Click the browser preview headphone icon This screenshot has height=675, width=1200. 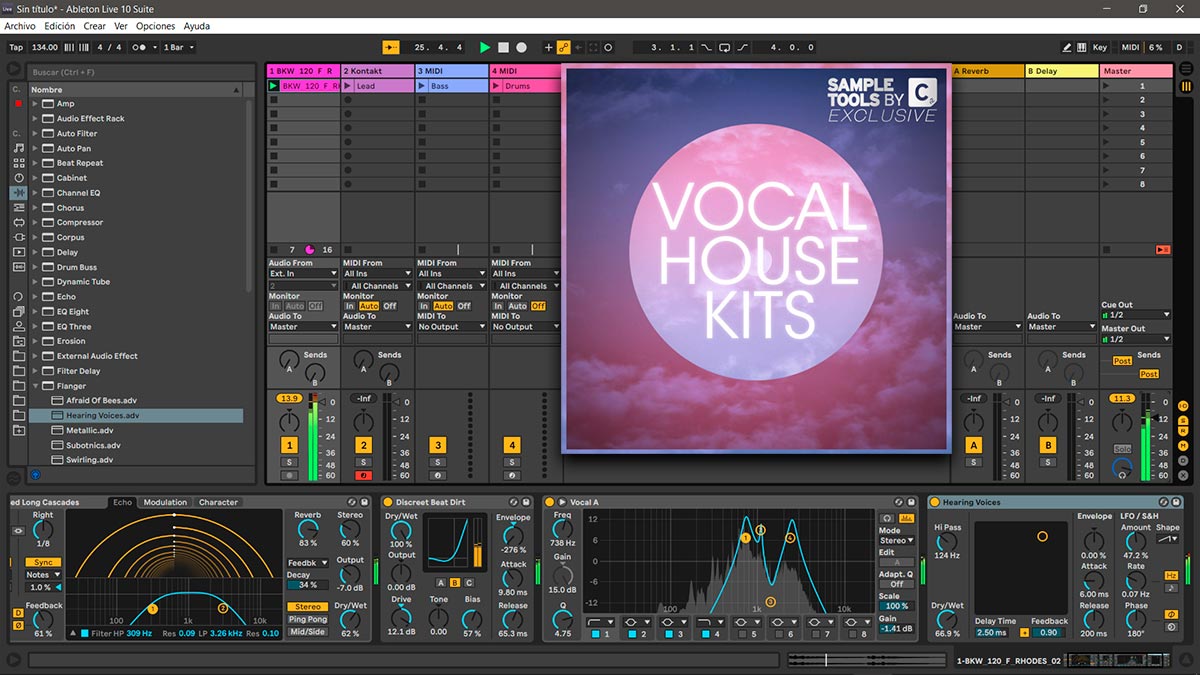35,475
